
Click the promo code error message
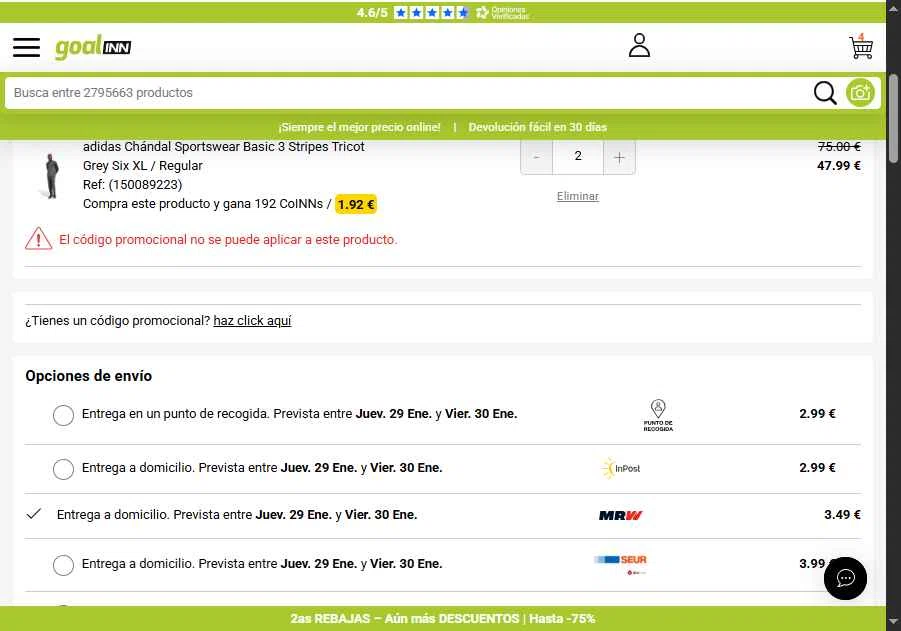point(228,240)
